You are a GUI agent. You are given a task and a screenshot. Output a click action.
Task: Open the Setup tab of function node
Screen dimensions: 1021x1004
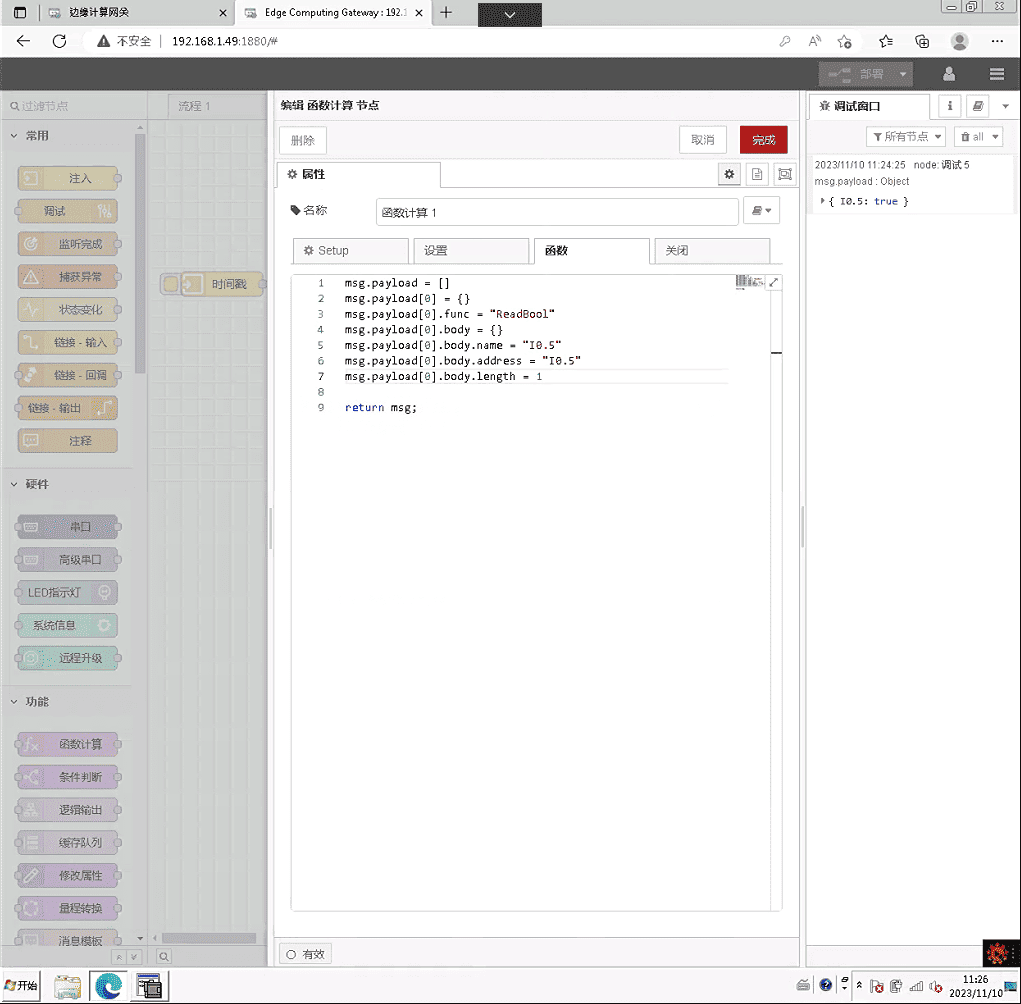350,251
